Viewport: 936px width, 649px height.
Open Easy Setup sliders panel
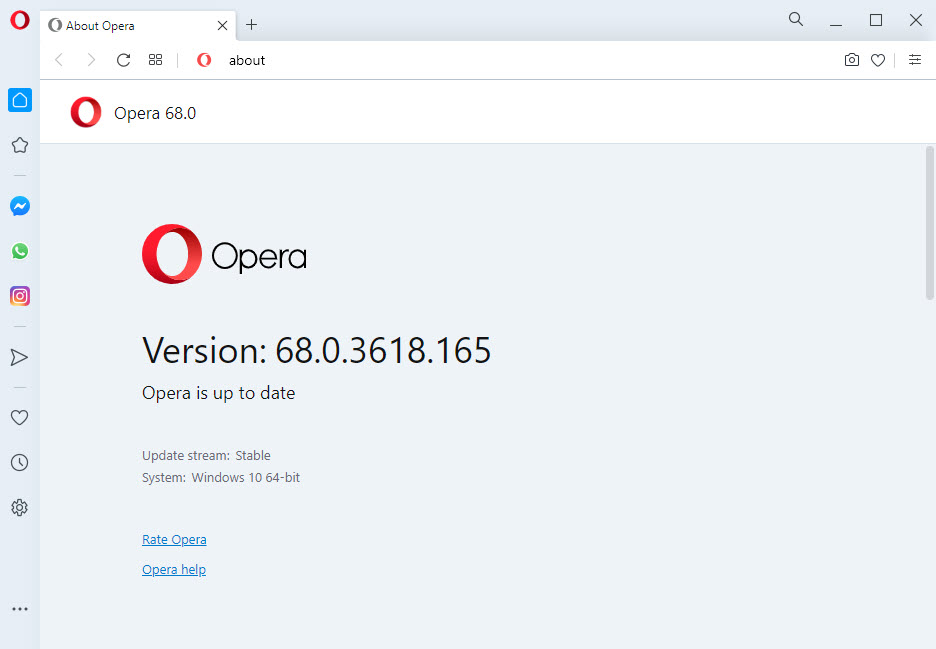915,60
